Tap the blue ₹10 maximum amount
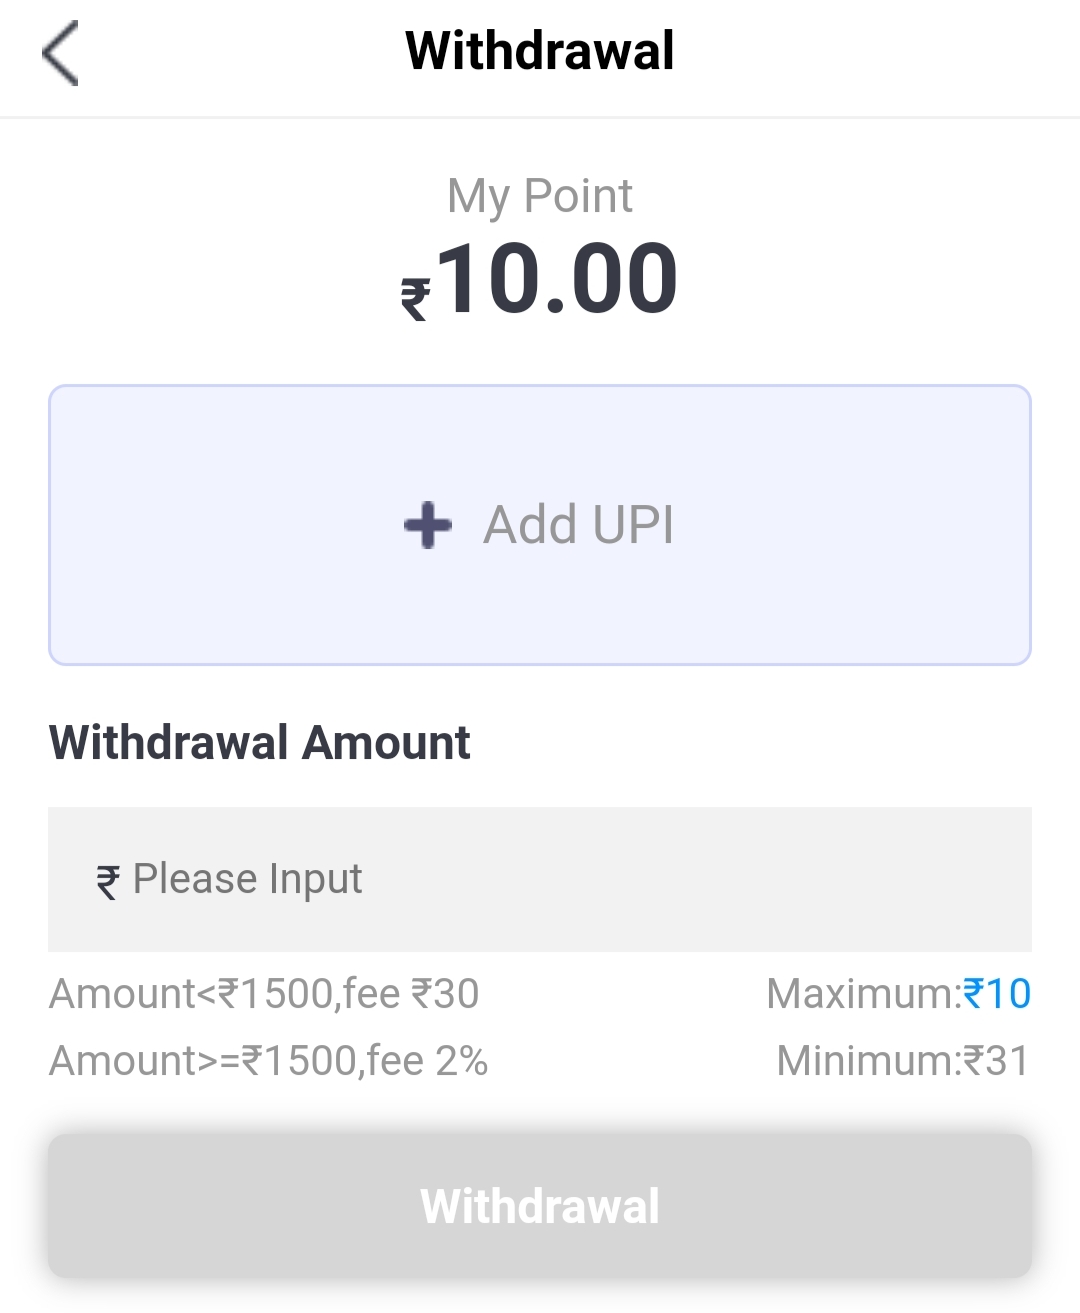 [x=996, y=994]
